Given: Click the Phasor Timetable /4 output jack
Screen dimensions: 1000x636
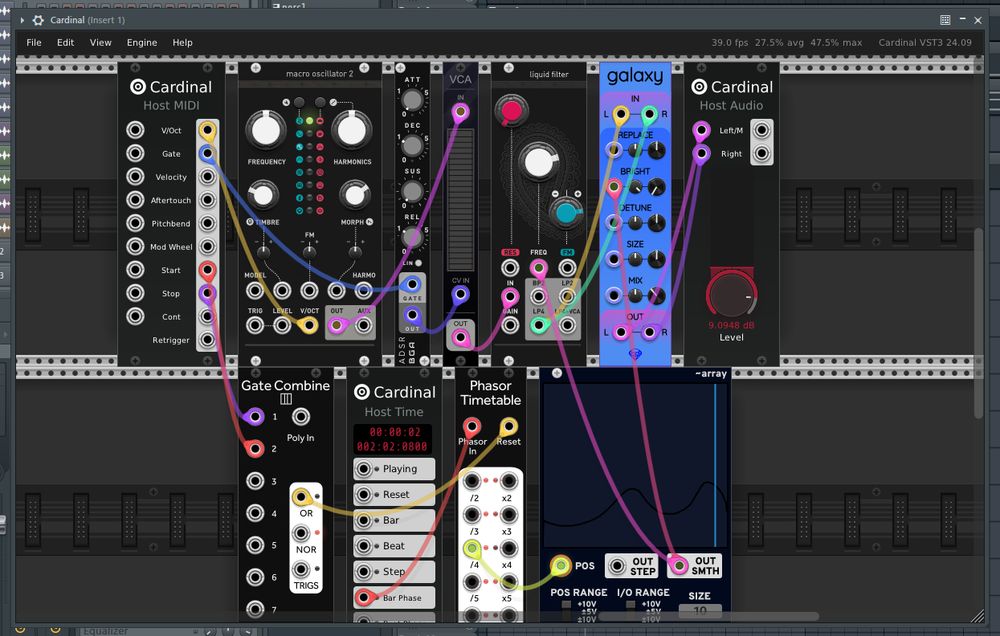Looking at the screenshot, I should tap(472, 548).
